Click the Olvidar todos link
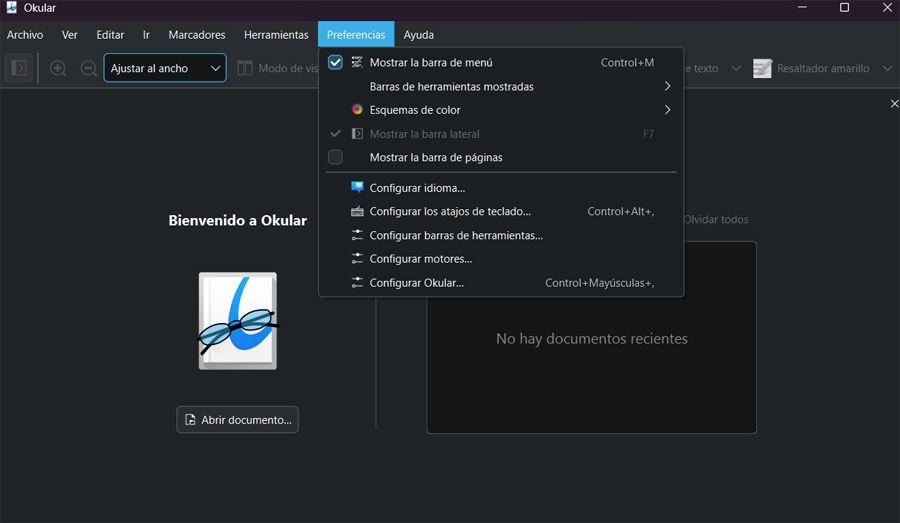The image size is (900, 523). point(716,219)
